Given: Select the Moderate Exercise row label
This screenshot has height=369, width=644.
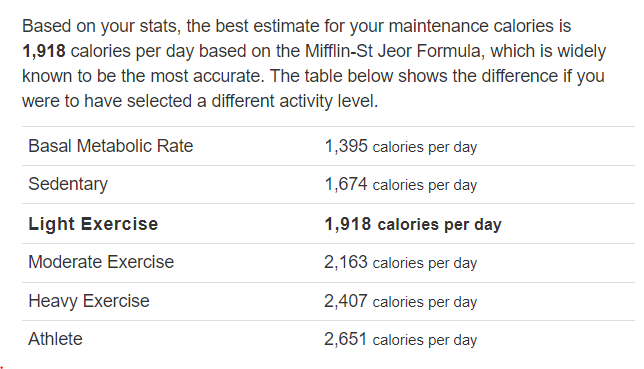Looking at the screenshot, I should click(101, 262).
